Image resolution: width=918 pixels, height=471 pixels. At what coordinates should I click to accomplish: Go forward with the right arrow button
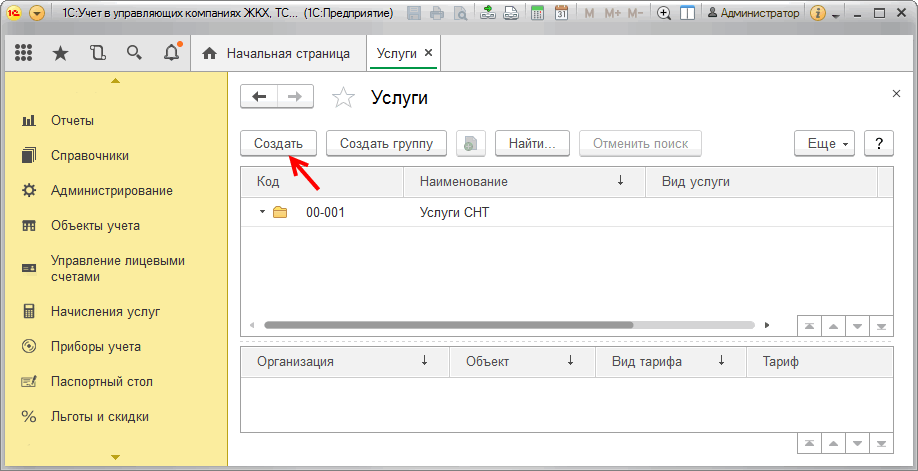coord(295,97)
